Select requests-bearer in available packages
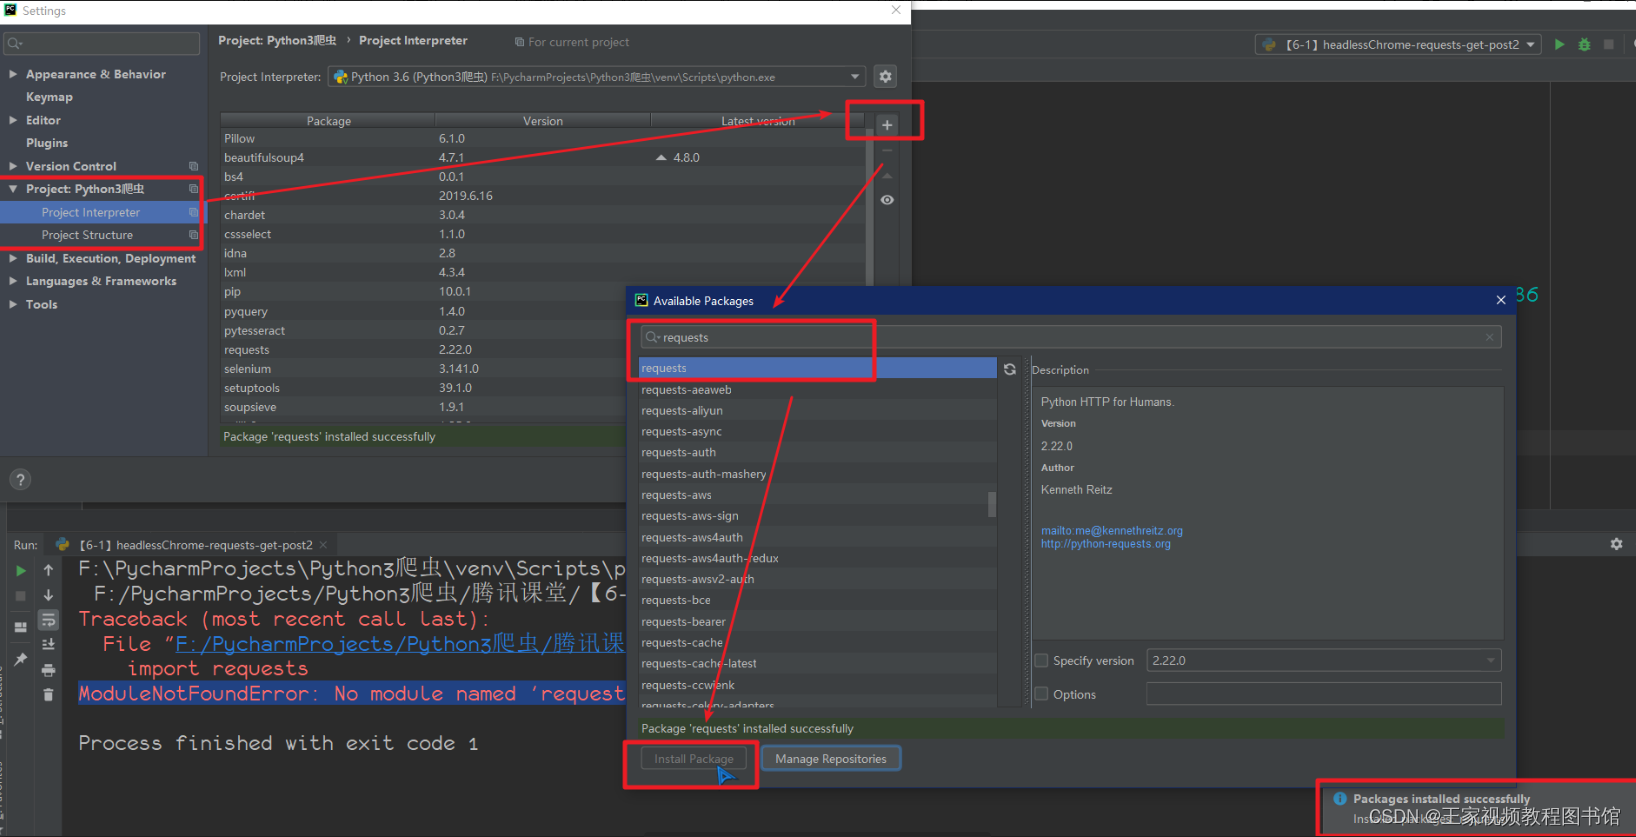 (x=817, y=622)
